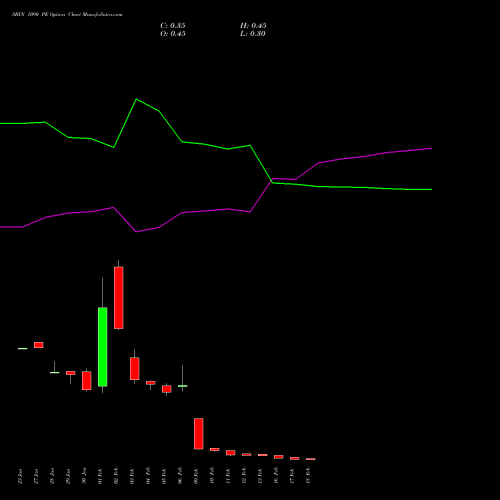Click the red candle for 05 Feb
The height and width of the screenshot is (500, 500).
[x=167, y=389]
